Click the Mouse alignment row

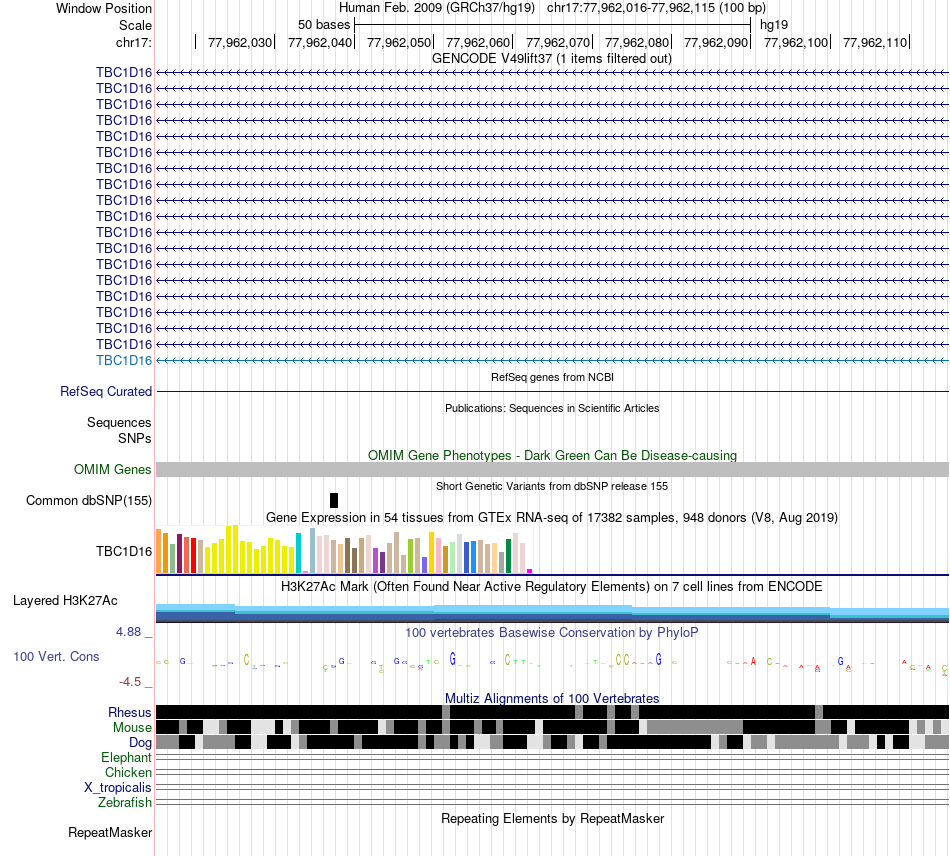[x=552, y=727]
